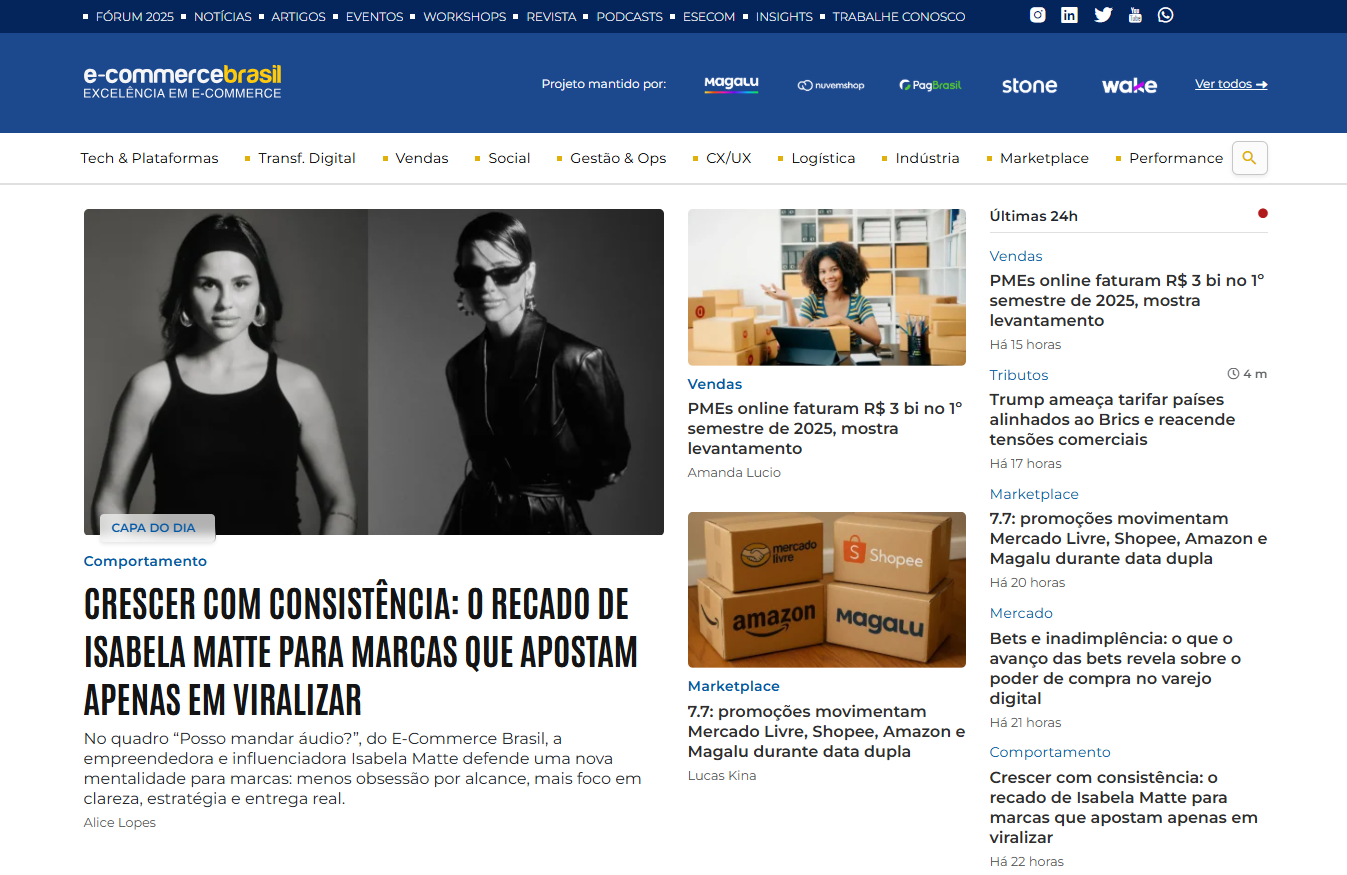This screenshot has height=875, width=1347.
Task: Select Logística in category navigation
Action: (823, 158)
